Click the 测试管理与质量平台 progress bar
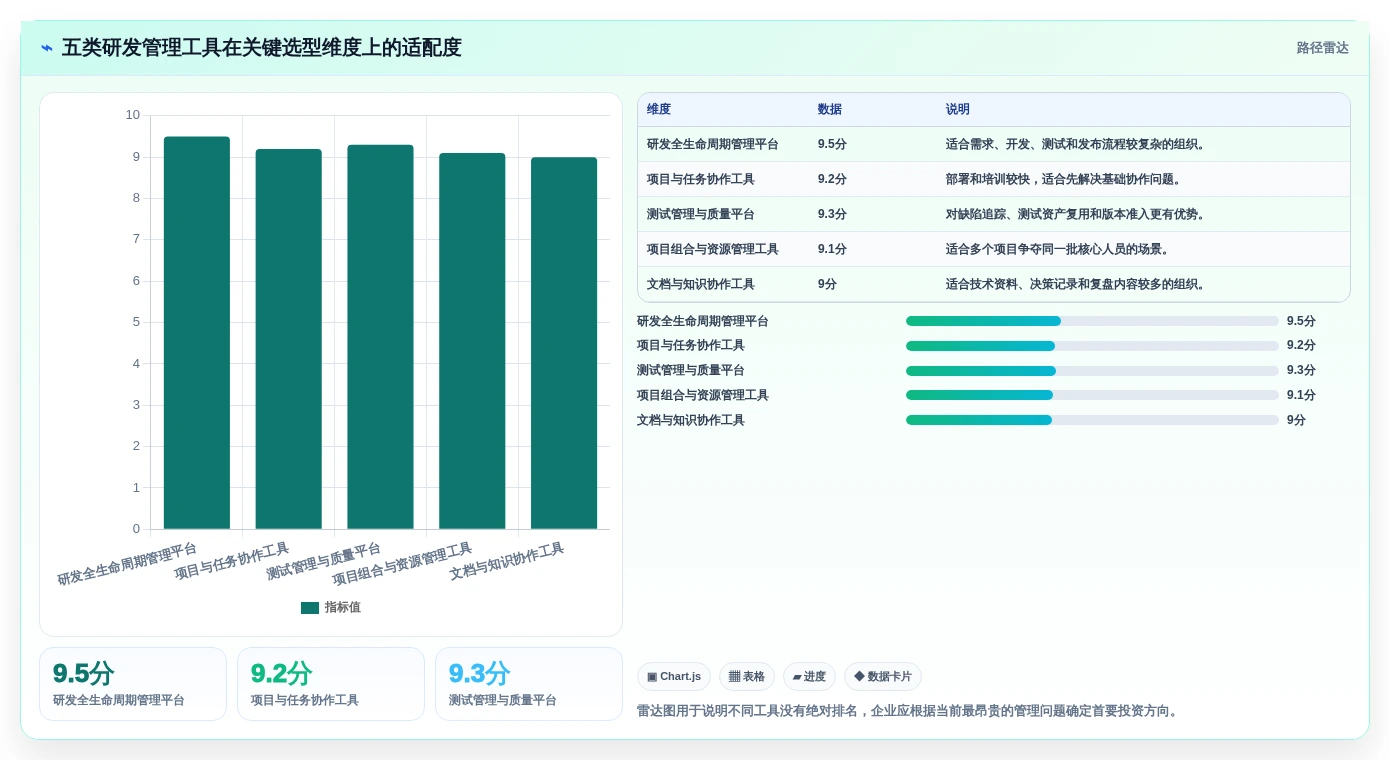This screenshot has width=1390, height=760. click(x=1092, y=371)
